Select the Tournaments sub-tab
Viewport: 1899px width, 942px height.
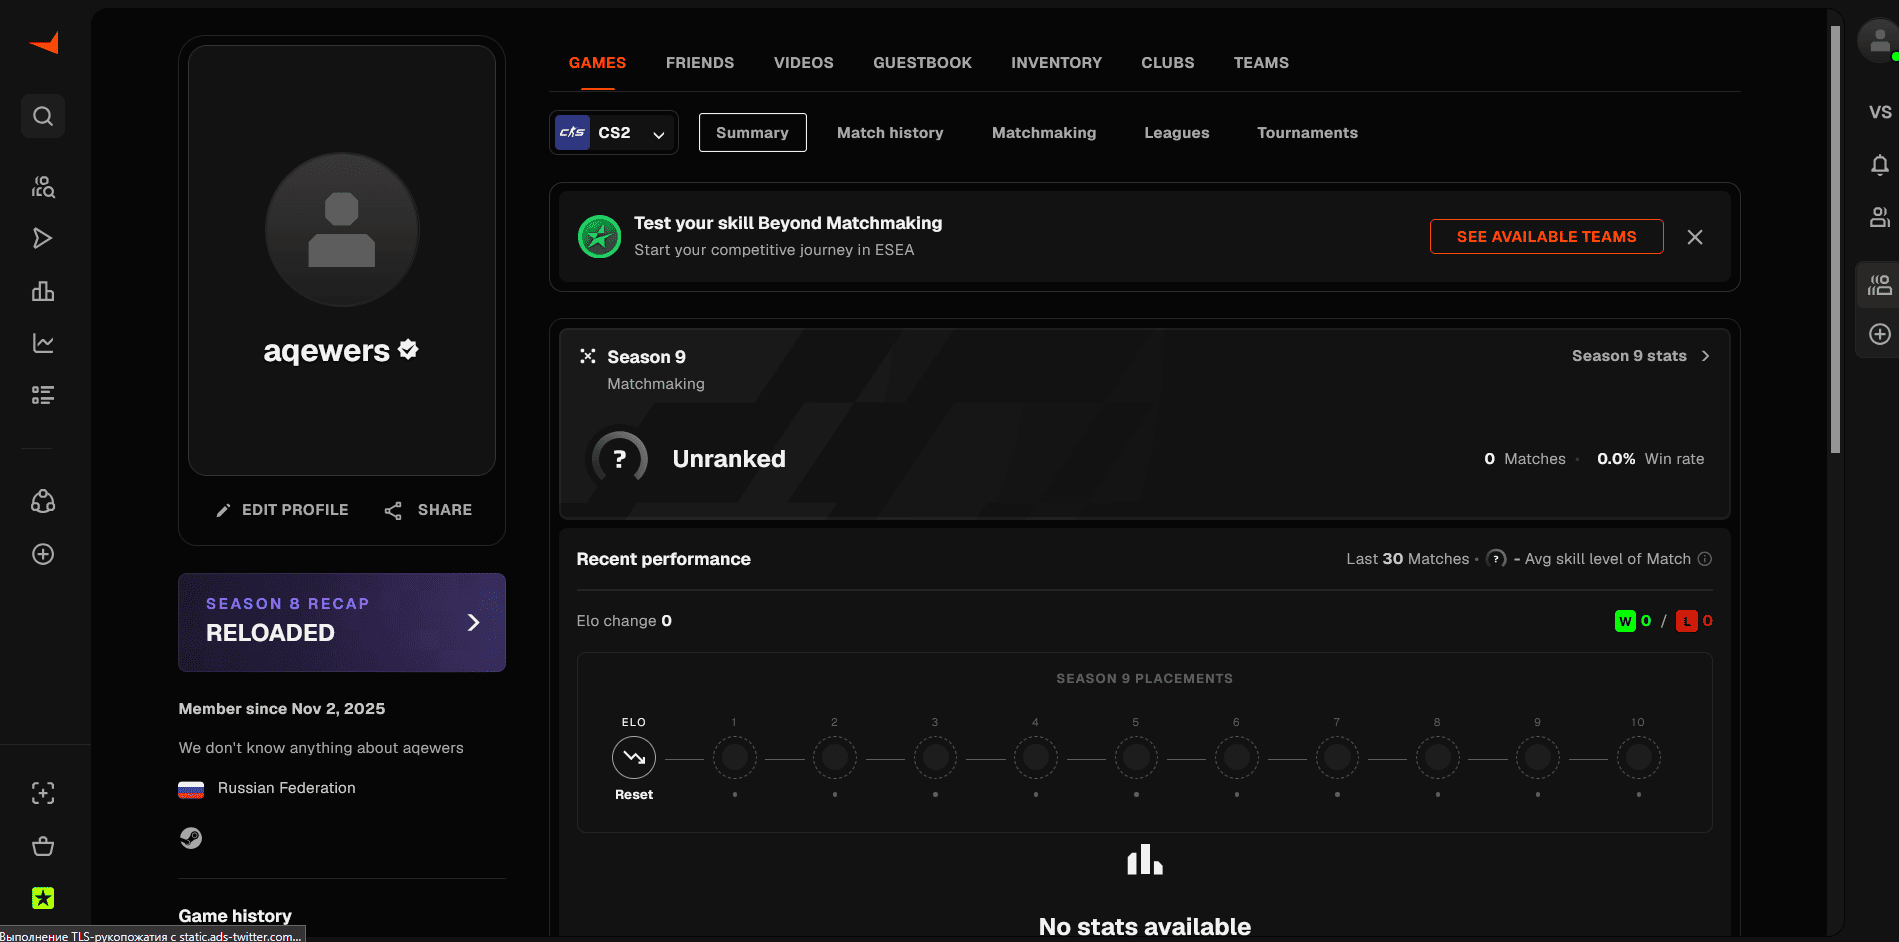[x=1307, y=133]
